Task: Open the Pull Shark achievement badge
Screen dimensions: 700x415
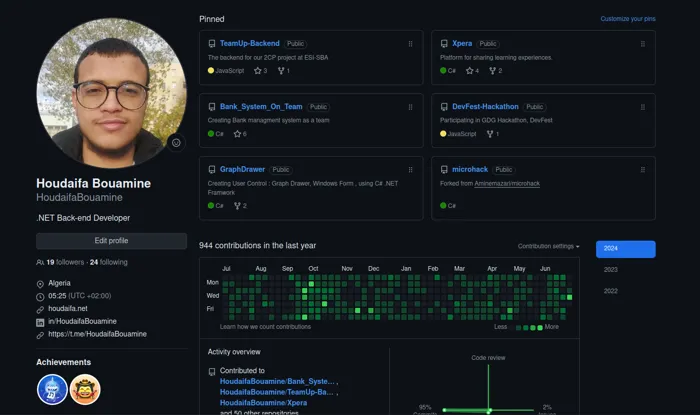Action: 52,390
